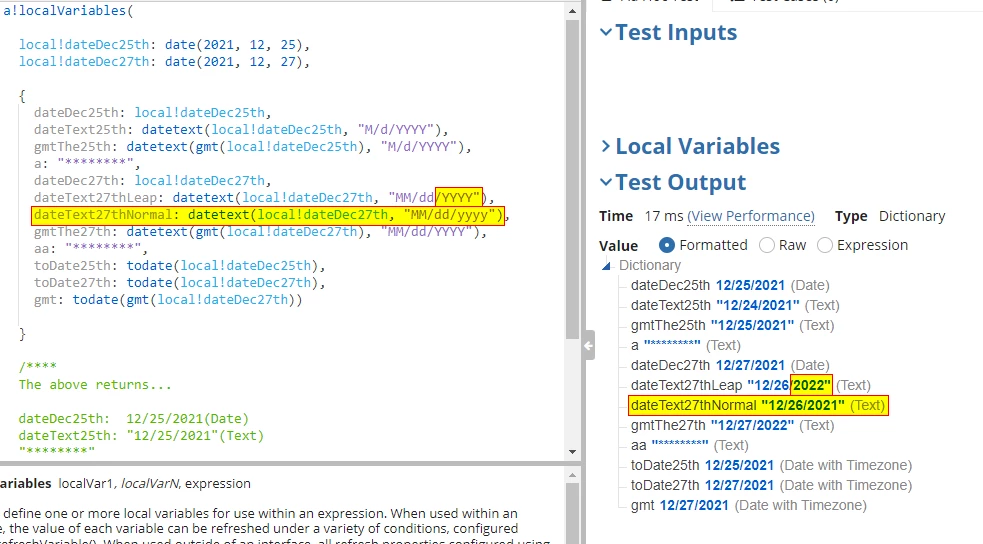Click the 'The above returns...' comment
Viewport: 983px width, 544px height.
coord(95,385)
